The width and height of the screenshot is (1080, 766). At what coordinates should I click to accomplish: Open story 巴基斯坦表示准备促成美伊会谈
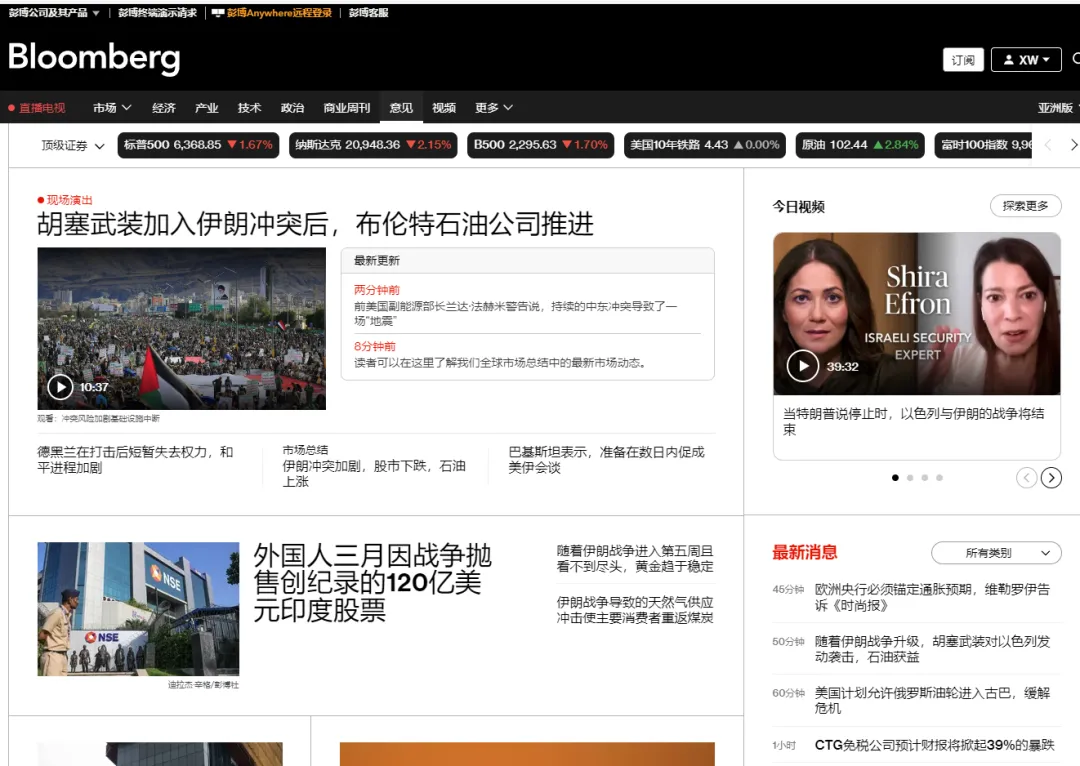pyautogui.click(x=606, y=459)
